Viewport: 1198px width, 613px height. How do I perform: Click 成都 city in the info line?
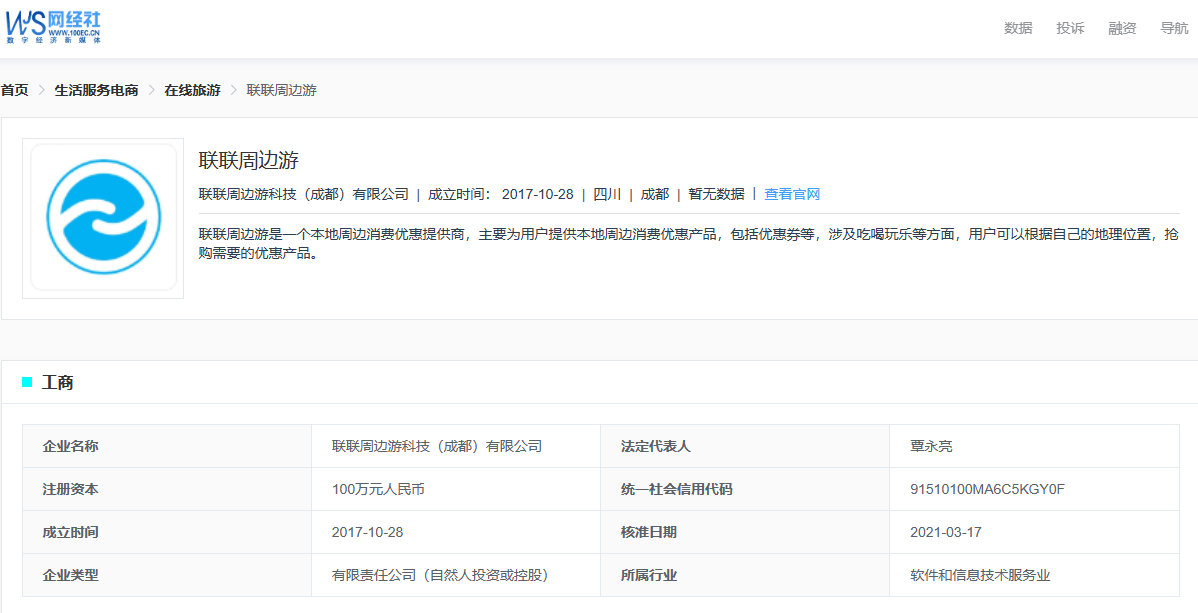(654, 194)
